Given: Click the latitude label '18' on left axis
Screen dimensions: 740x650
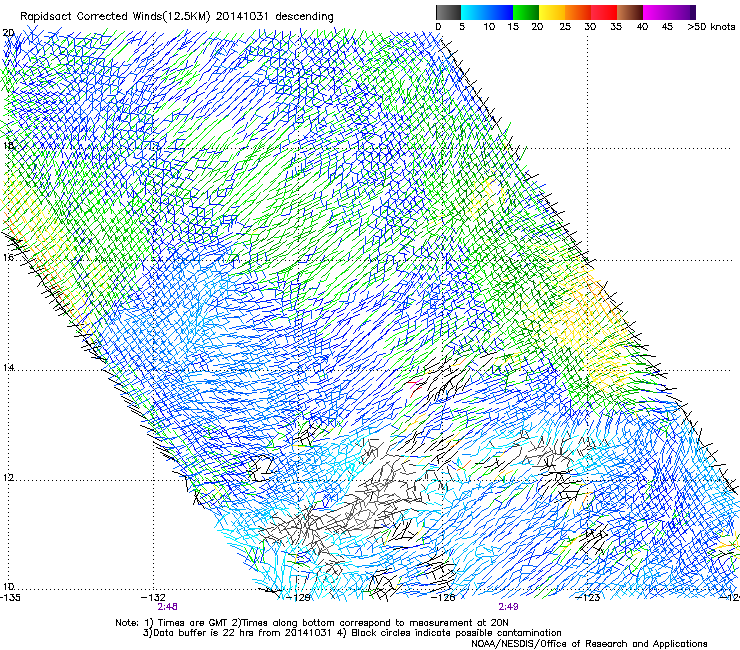Looking at the screenshot, I should [x=8, y=145].
